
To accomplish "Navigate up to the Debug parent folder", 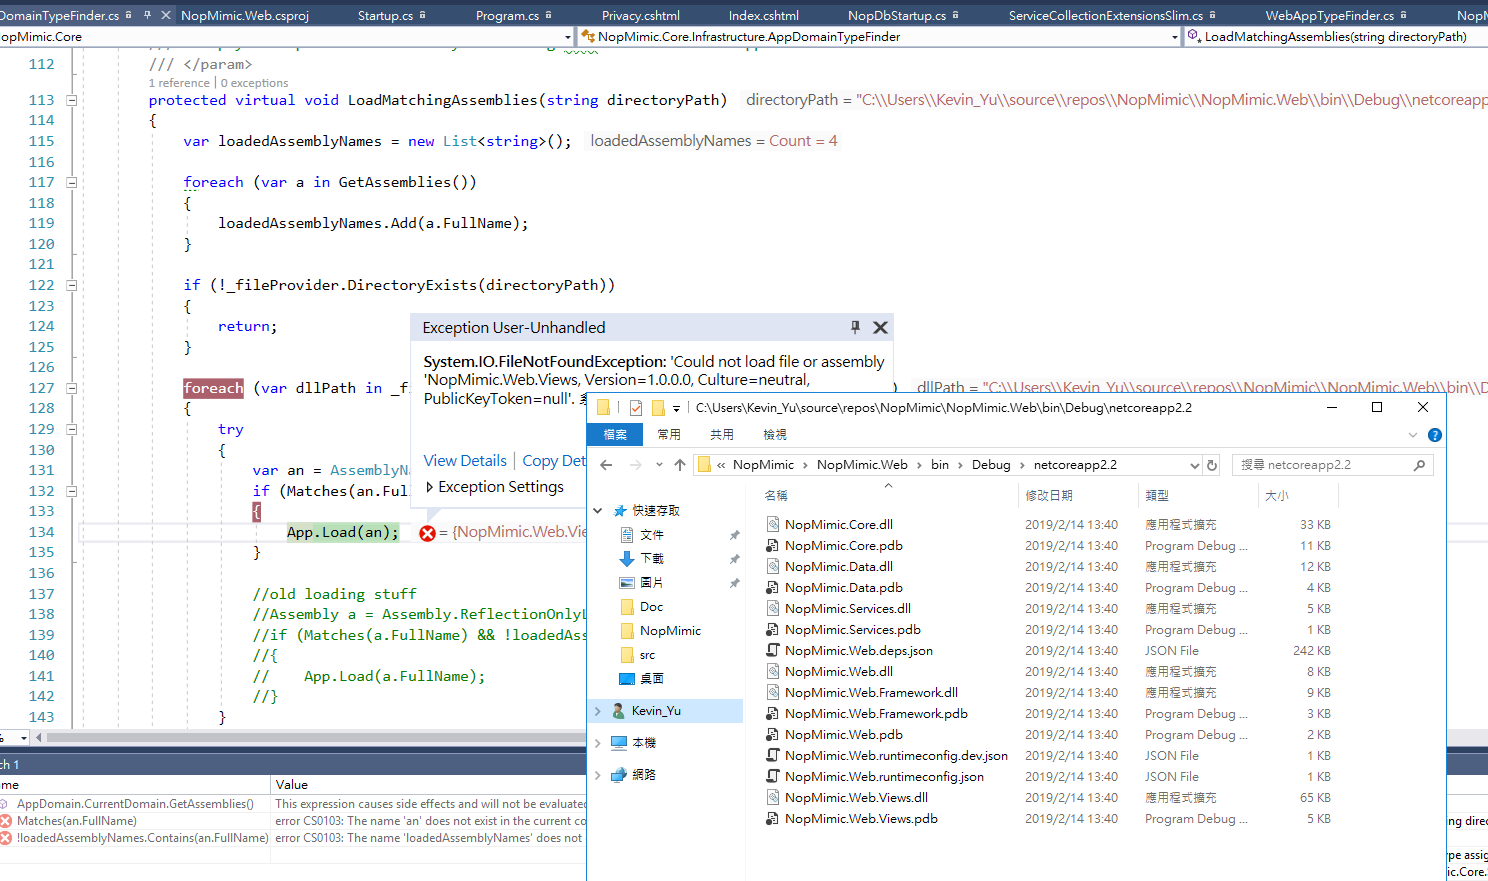I will click(681, 464).
